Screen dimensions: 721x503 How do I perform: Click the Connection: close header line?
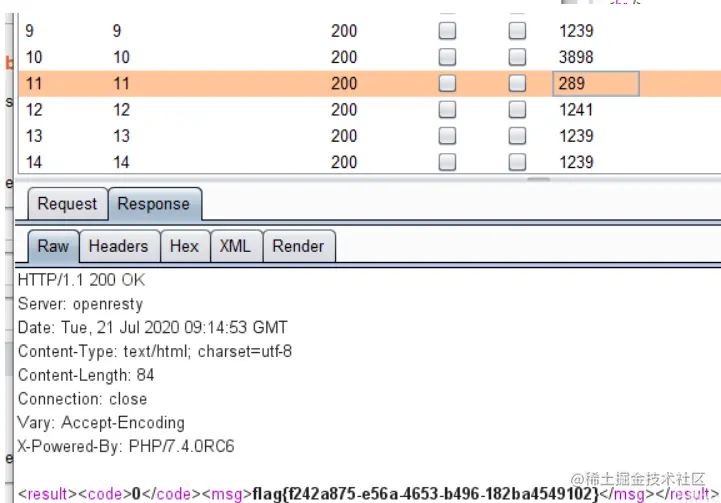pyautogui.click(x=82, y=399)
